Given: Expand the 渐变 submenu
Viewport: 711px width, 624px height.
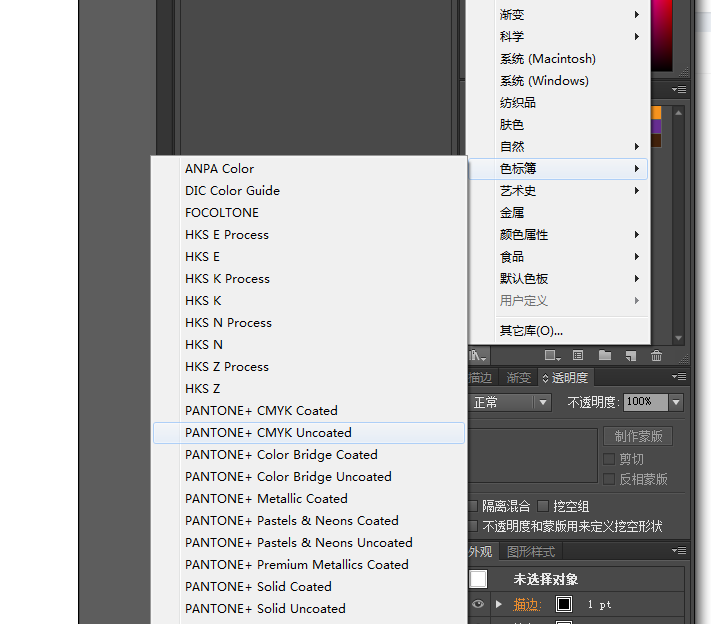Looking at the screenshot, I should [x=559, y=15].
